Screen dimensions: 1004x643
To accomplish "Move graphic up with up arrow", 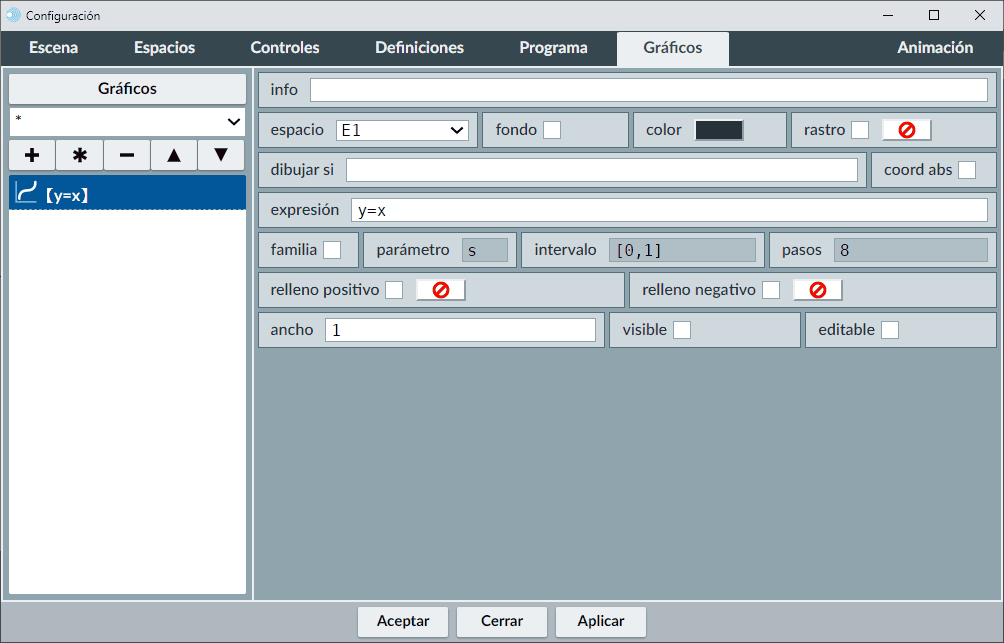I will click(x=174, y=155).
